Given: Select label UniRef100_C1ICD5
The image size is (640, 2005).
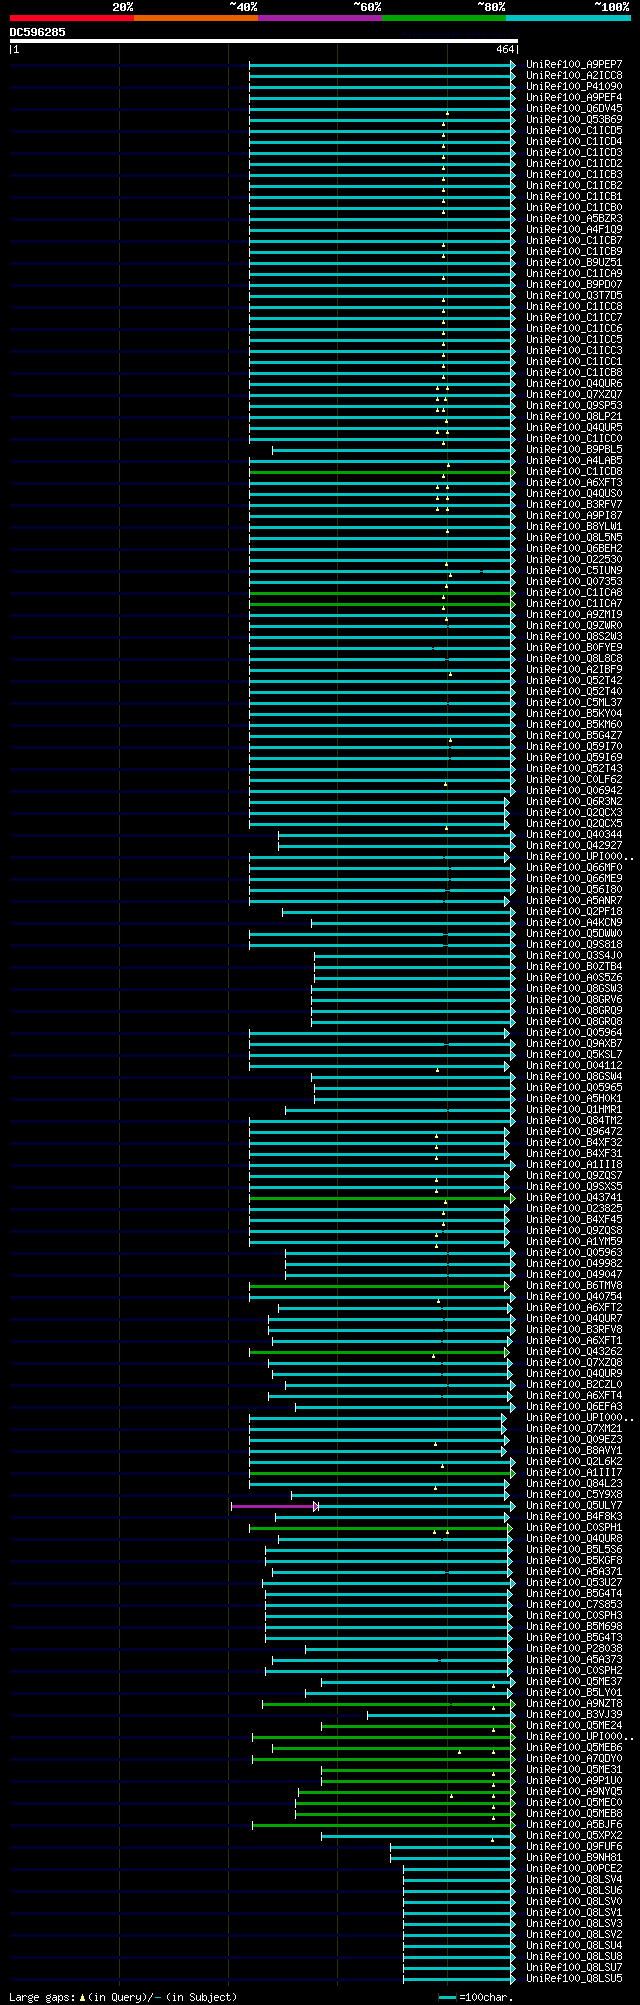Looking at the screenshot, I should 574,131.
